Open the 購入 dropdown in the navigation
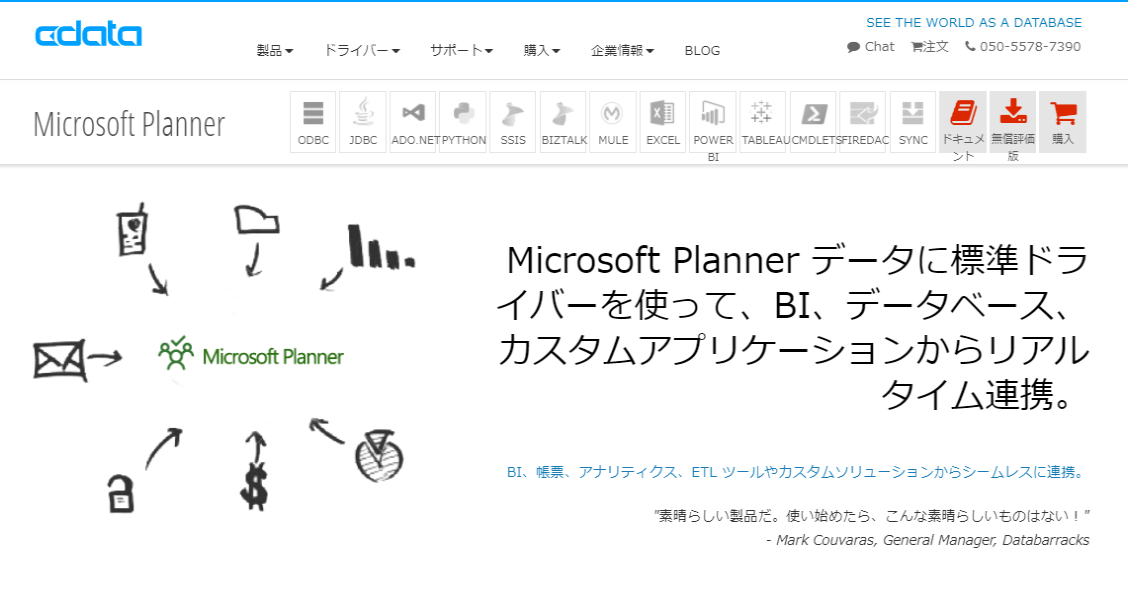 pyautogui.click(x=542, y=50)
